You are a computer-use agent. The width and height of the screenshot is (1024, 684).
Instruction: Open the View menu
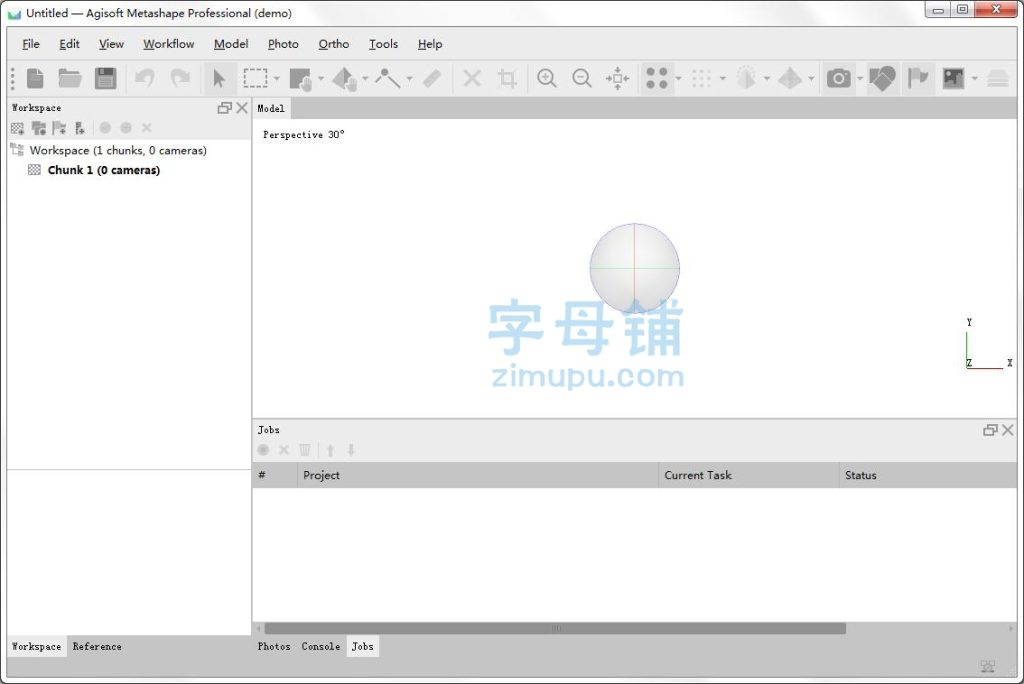[111, 44]
